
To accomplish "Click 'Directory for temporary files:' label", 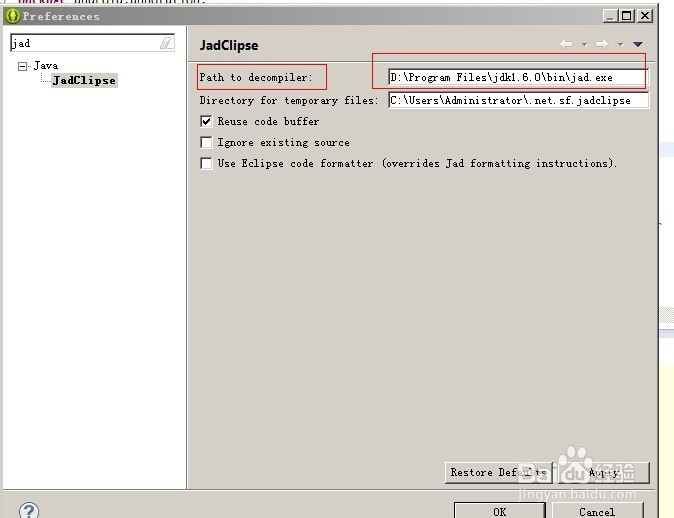I will pyautogui.click(x=288, y=100).
